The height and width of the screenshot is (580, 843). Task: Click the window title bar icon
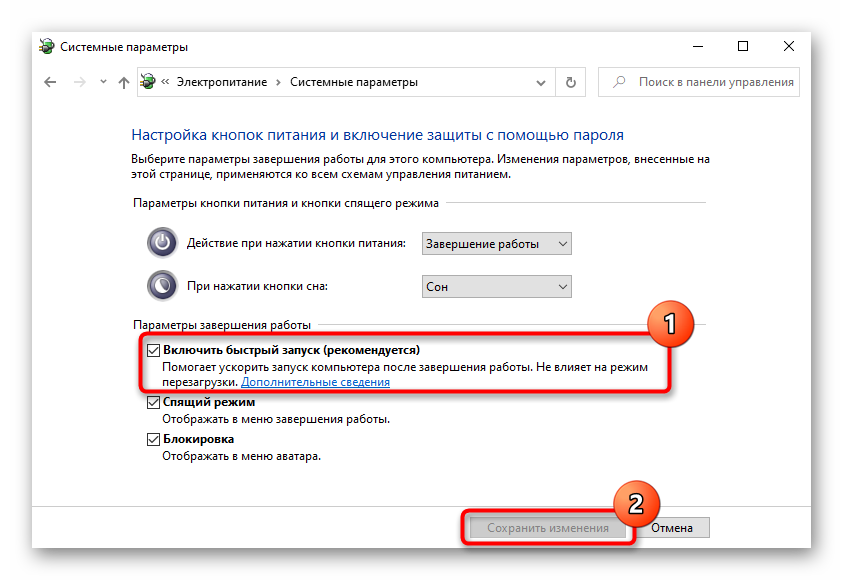(x=47, y=46)
